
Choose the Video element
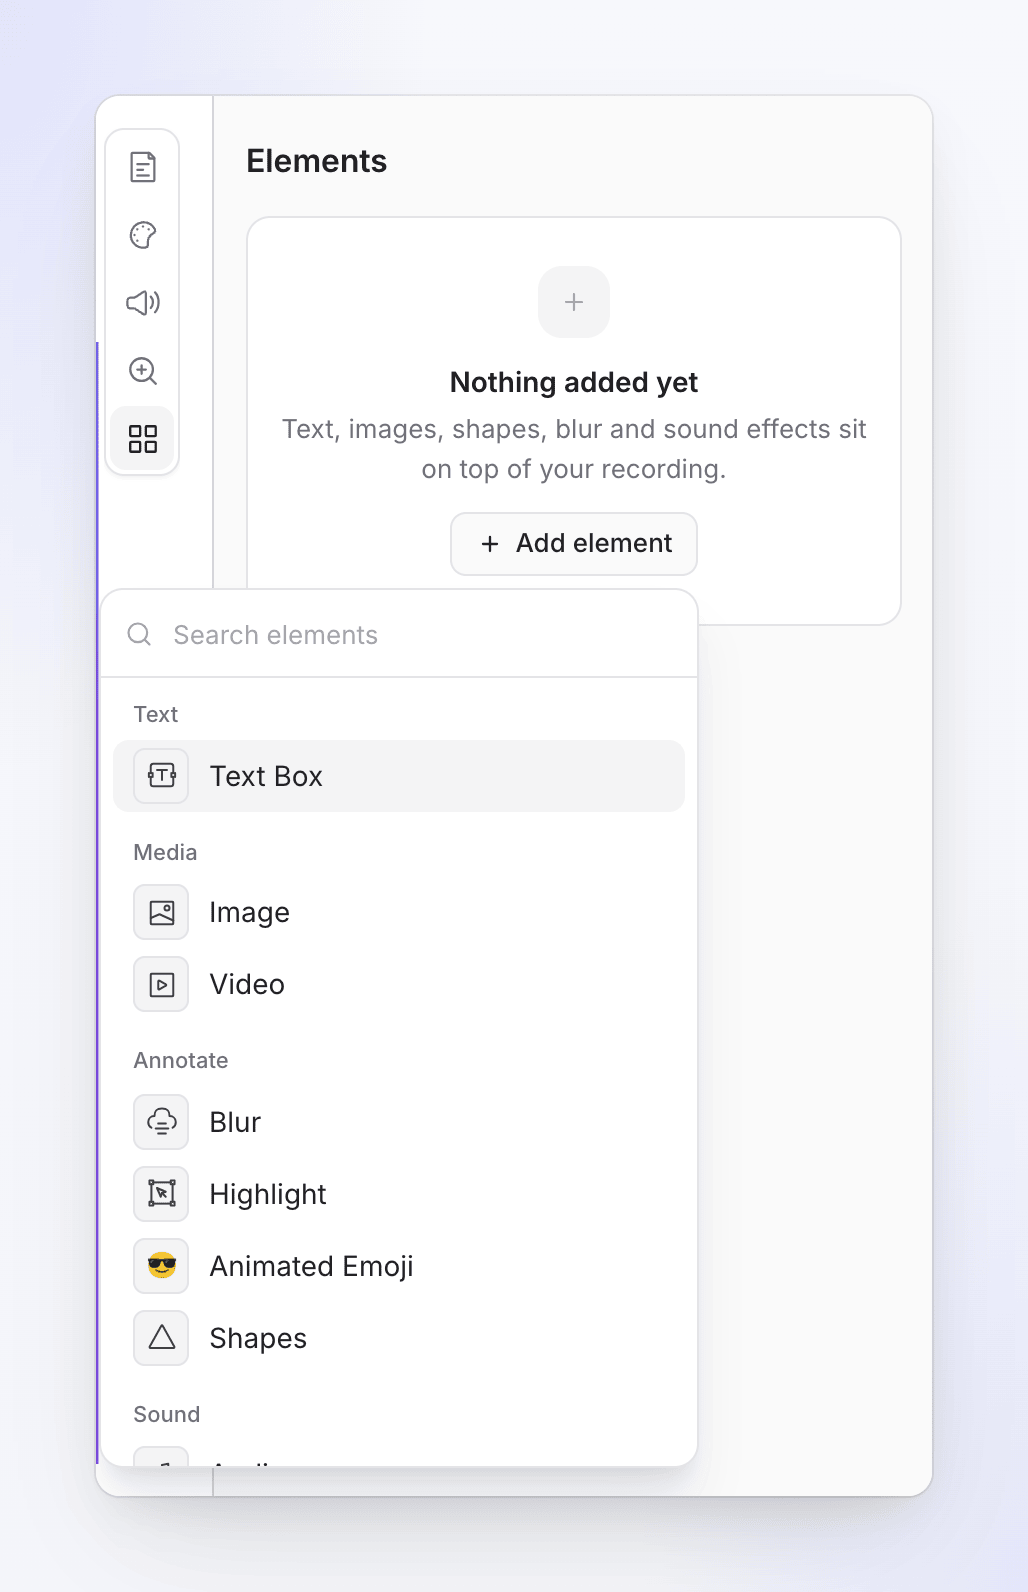tap(399, 984)
